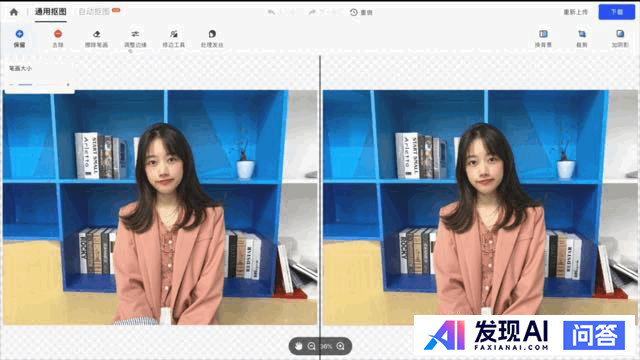Zoom in with the magnifier plus

pos(340,346)
